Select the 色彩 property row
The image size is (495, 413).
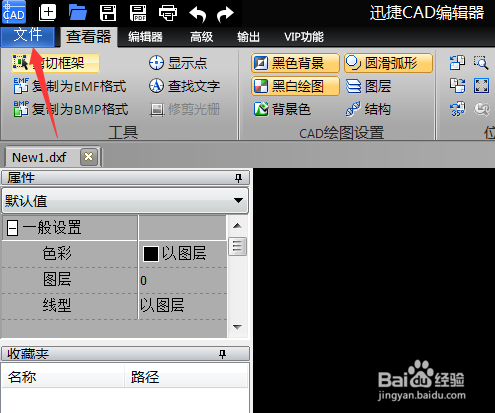coord(114,254)
